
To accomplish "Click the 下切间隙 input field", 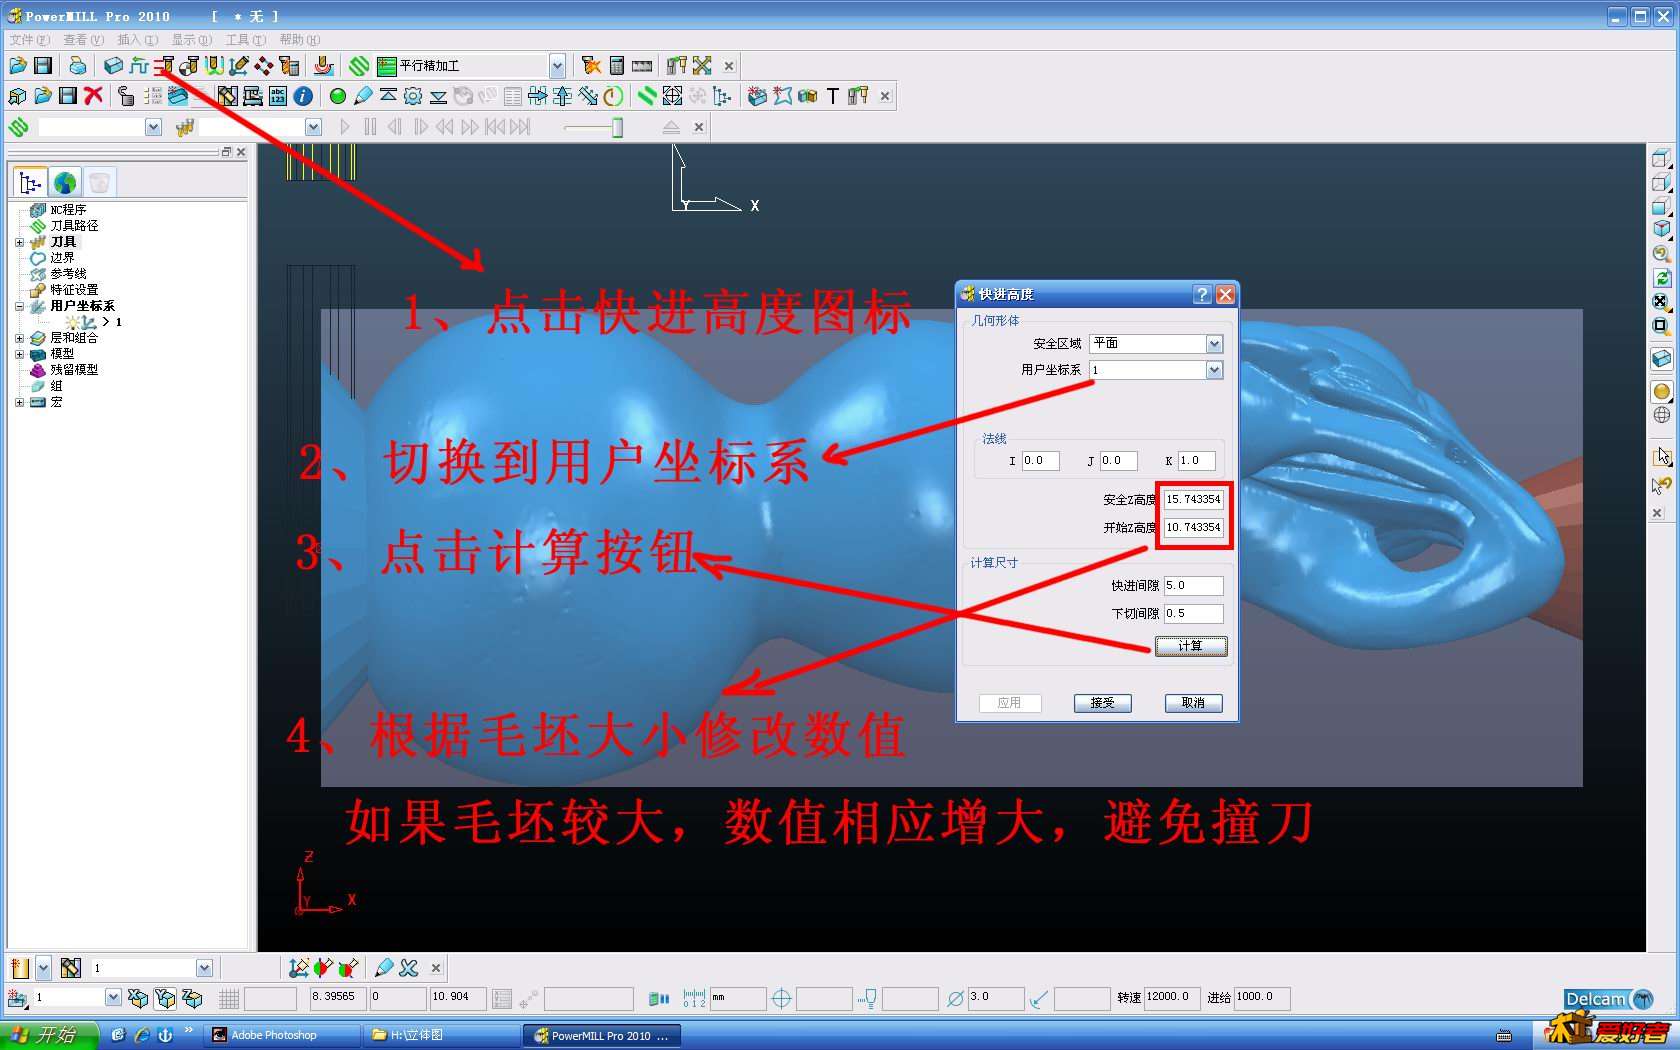I will pyautogui.click(x=1193, y=614).
